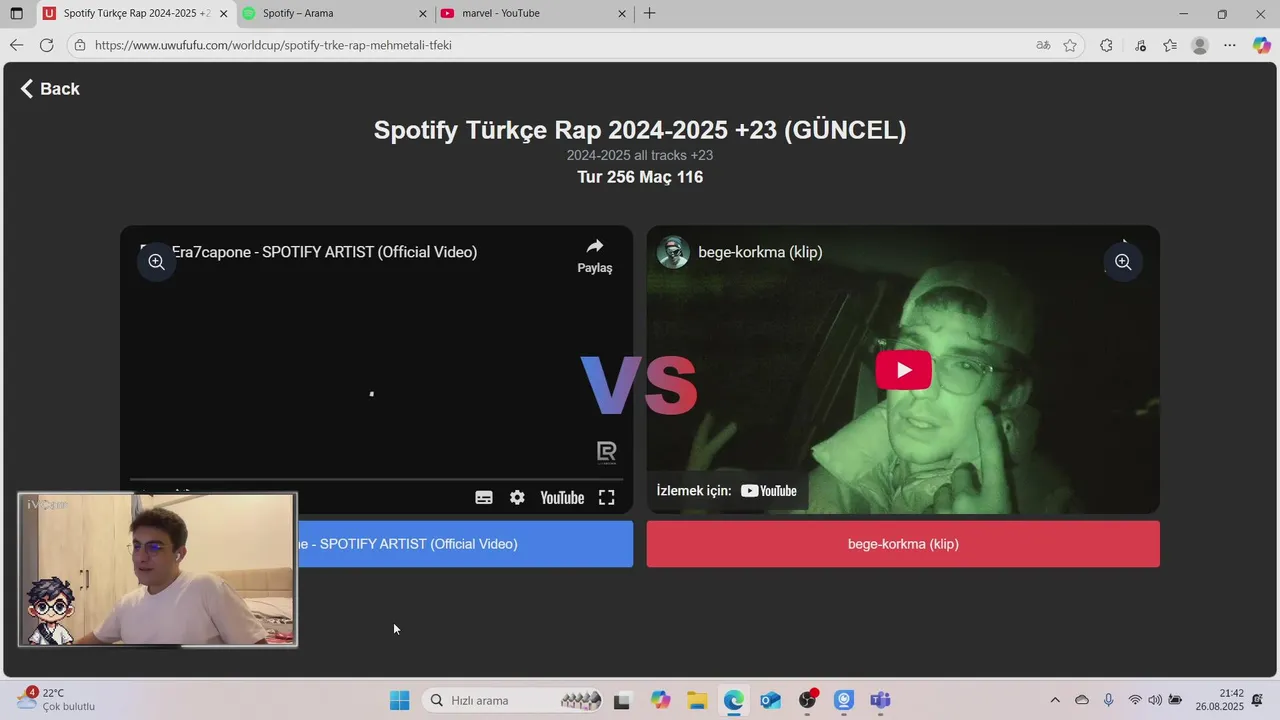Open subtitles on the Era7capone player
1280x720 pixels.
[484, 498]
